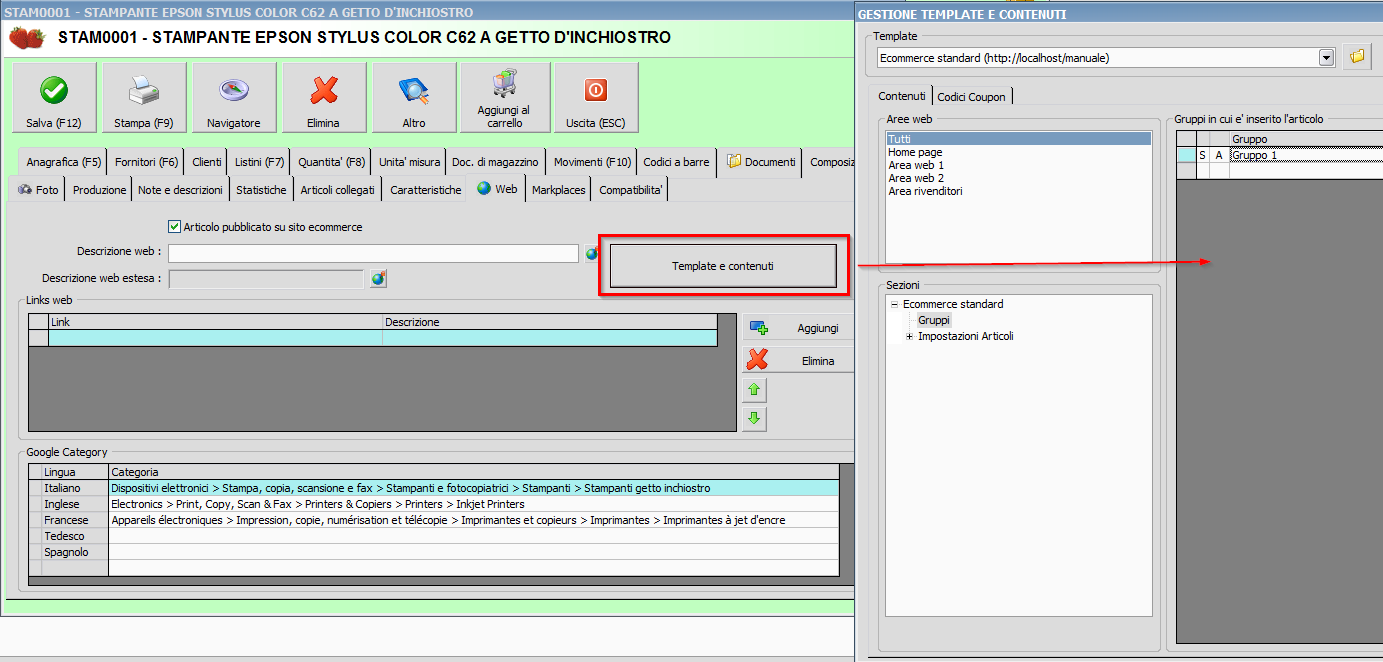Click globe icon next to Descrizione web estesa
This screenshot has width=1383, height=662.
tap(378, 279)
